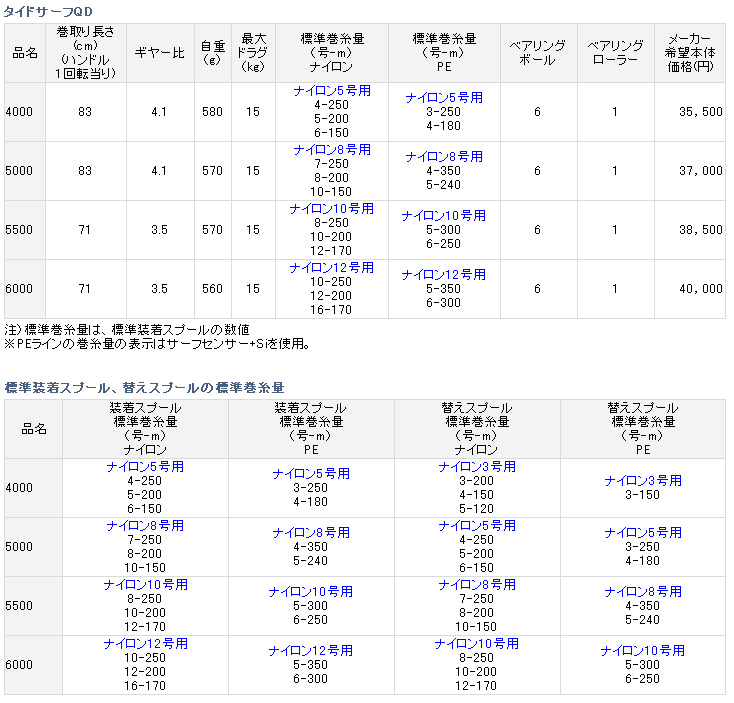The width and height of the screenshot is (734, 703).
Task: Click the 巻取り長さ column header
Action: (x=85, y=52)
